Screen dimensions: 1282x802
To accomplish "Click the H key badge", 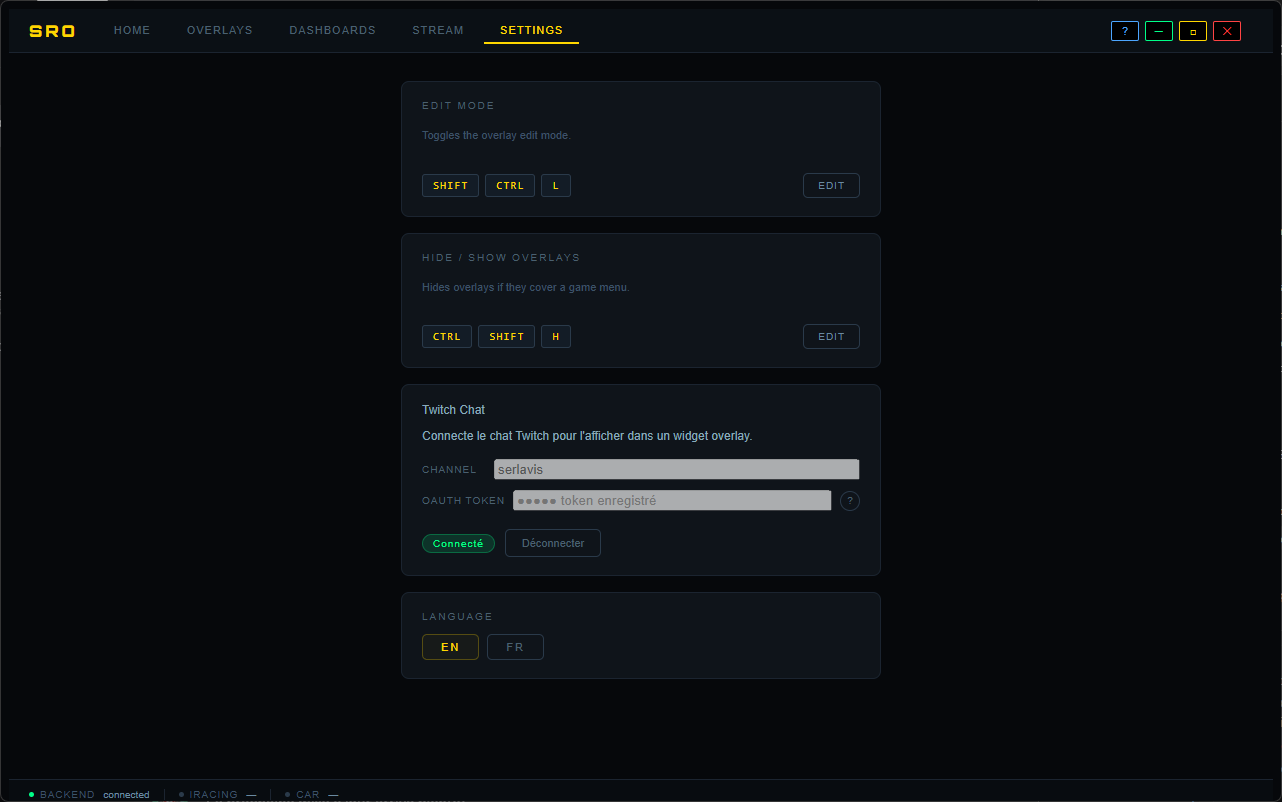I will (x=556, y=337).
